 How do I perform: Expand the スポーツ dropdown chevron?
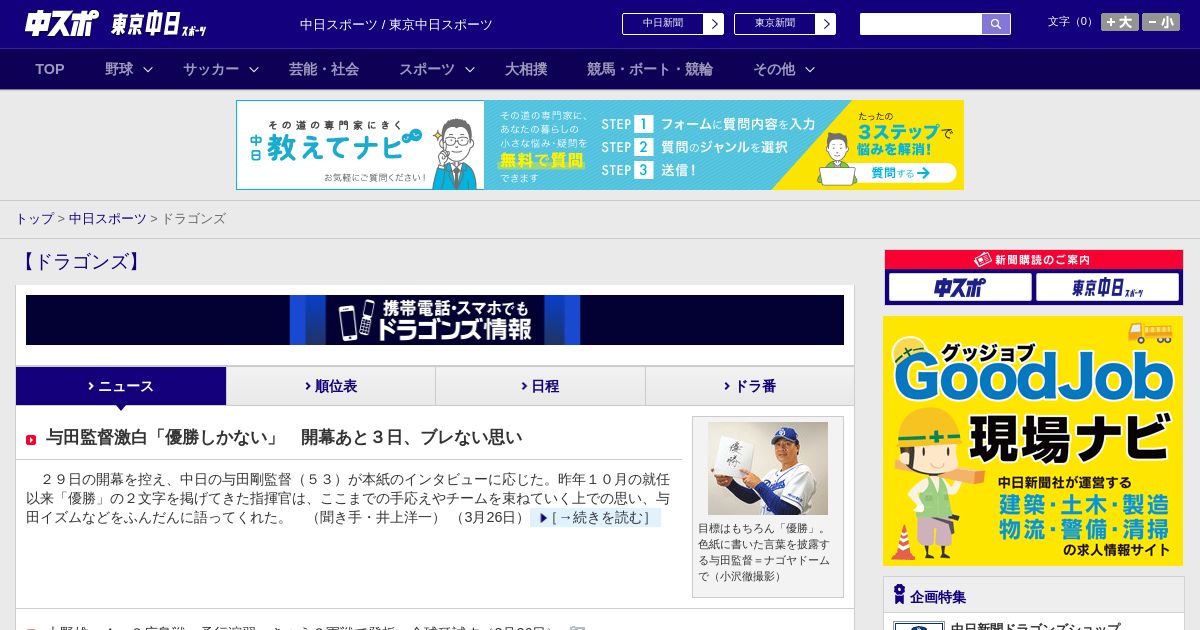click(470, 69)
